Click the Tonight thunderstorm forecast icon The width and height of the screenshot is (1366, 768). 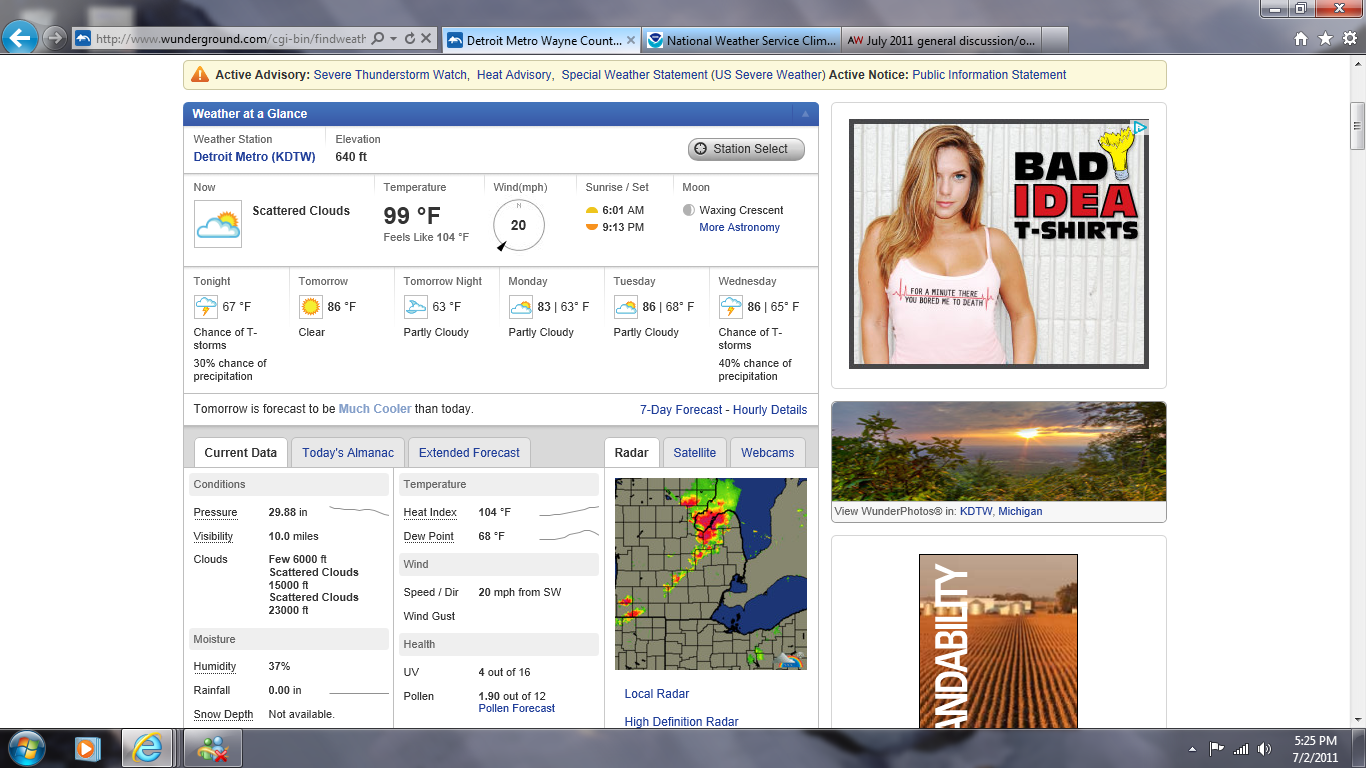pos(205,306)
